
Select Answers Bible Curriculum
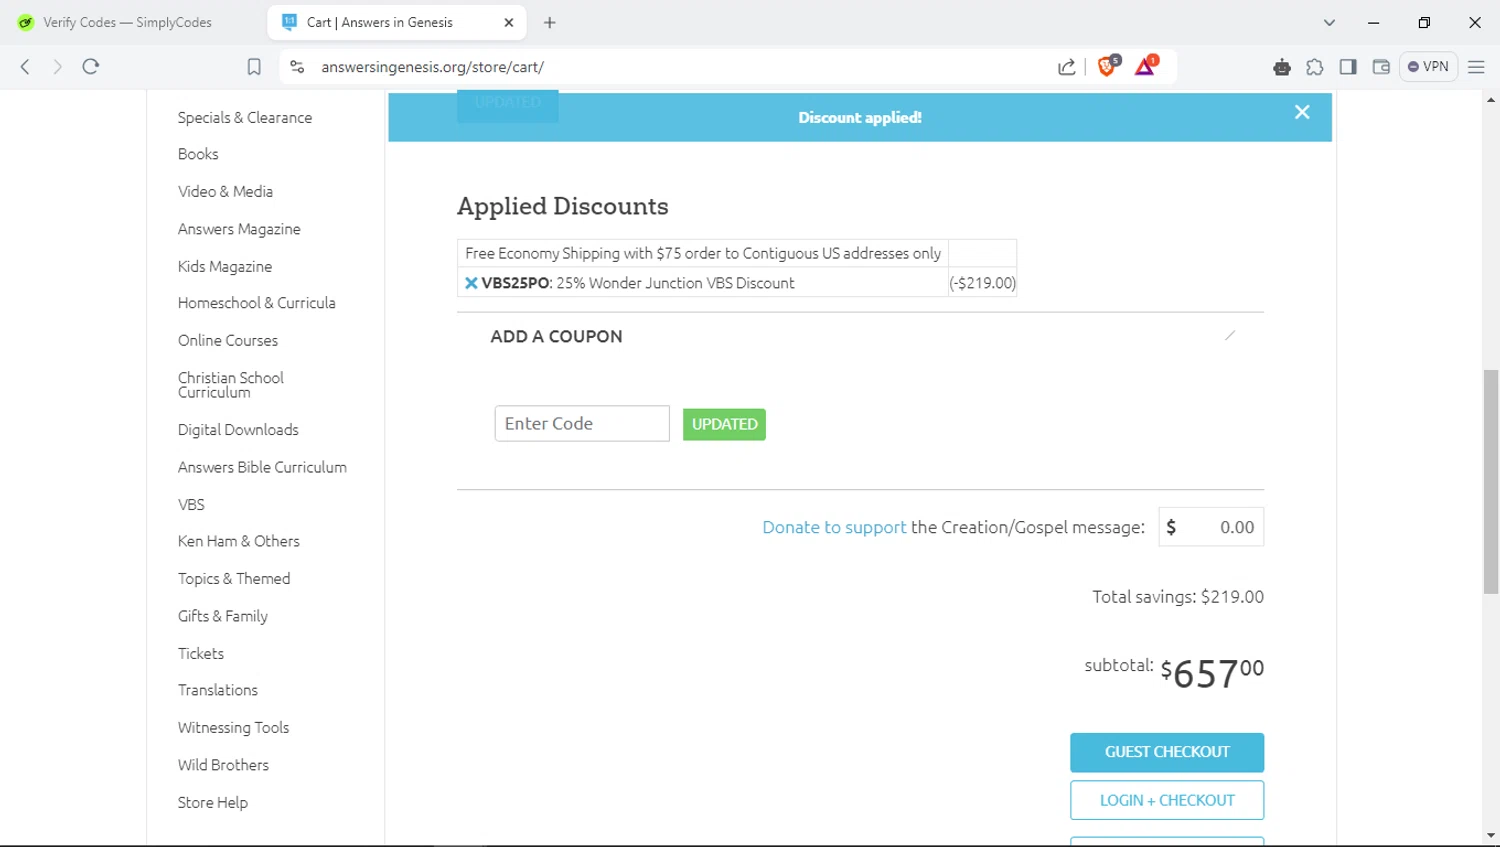(262, 467)
